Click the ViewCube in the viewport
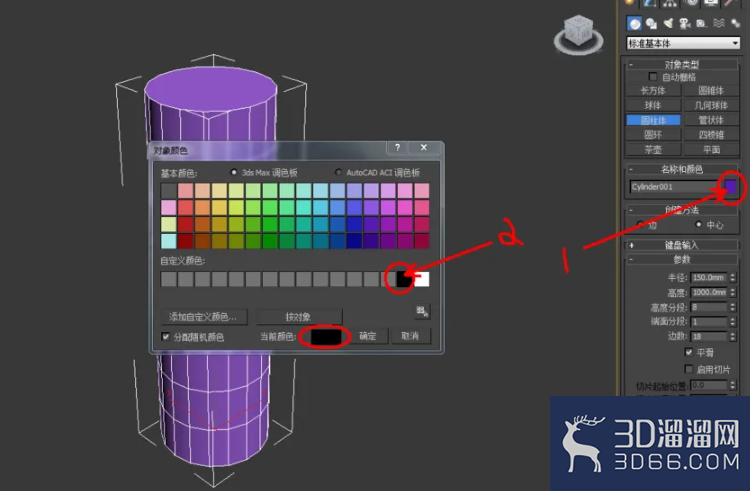 (578, 33)
